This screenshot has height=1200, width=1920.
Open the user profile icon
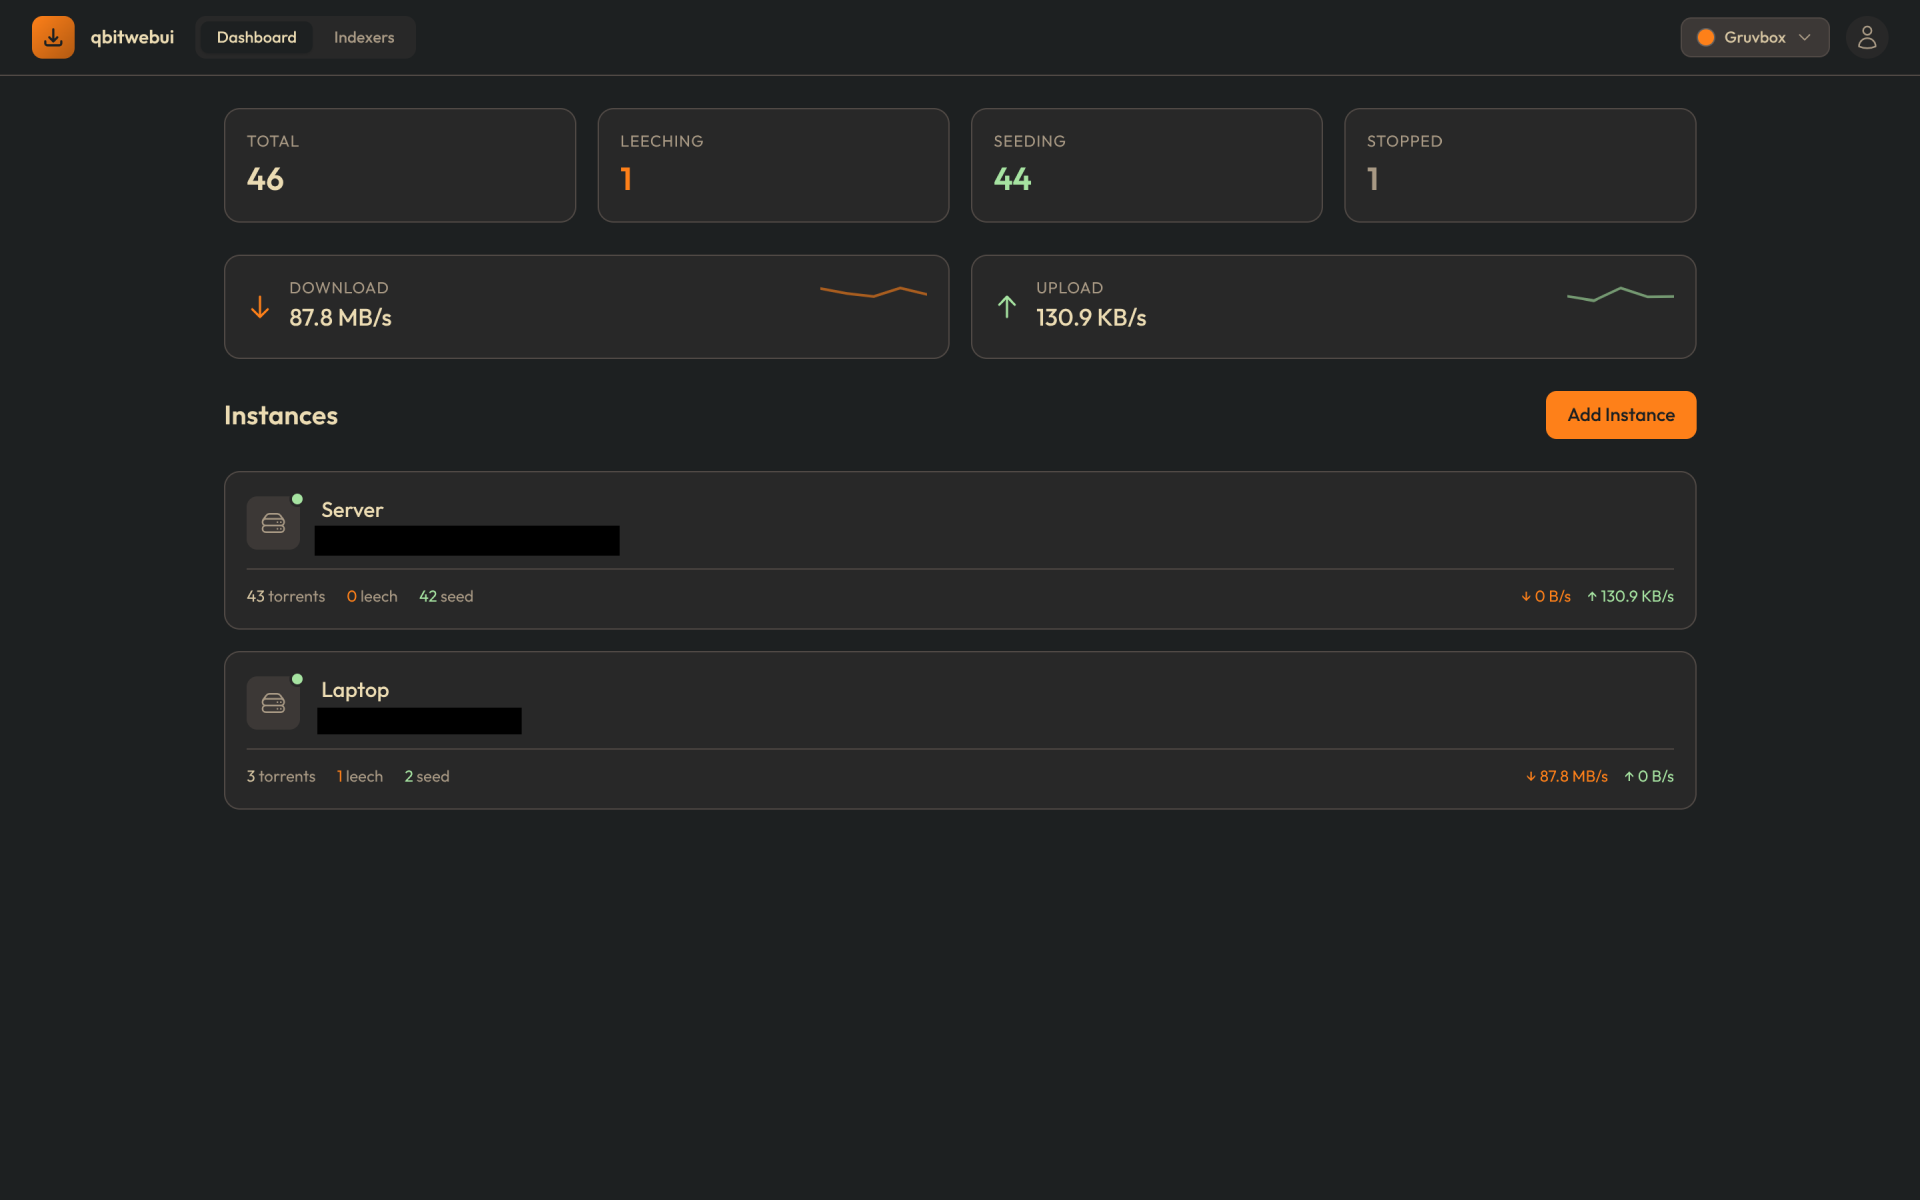1866,37
